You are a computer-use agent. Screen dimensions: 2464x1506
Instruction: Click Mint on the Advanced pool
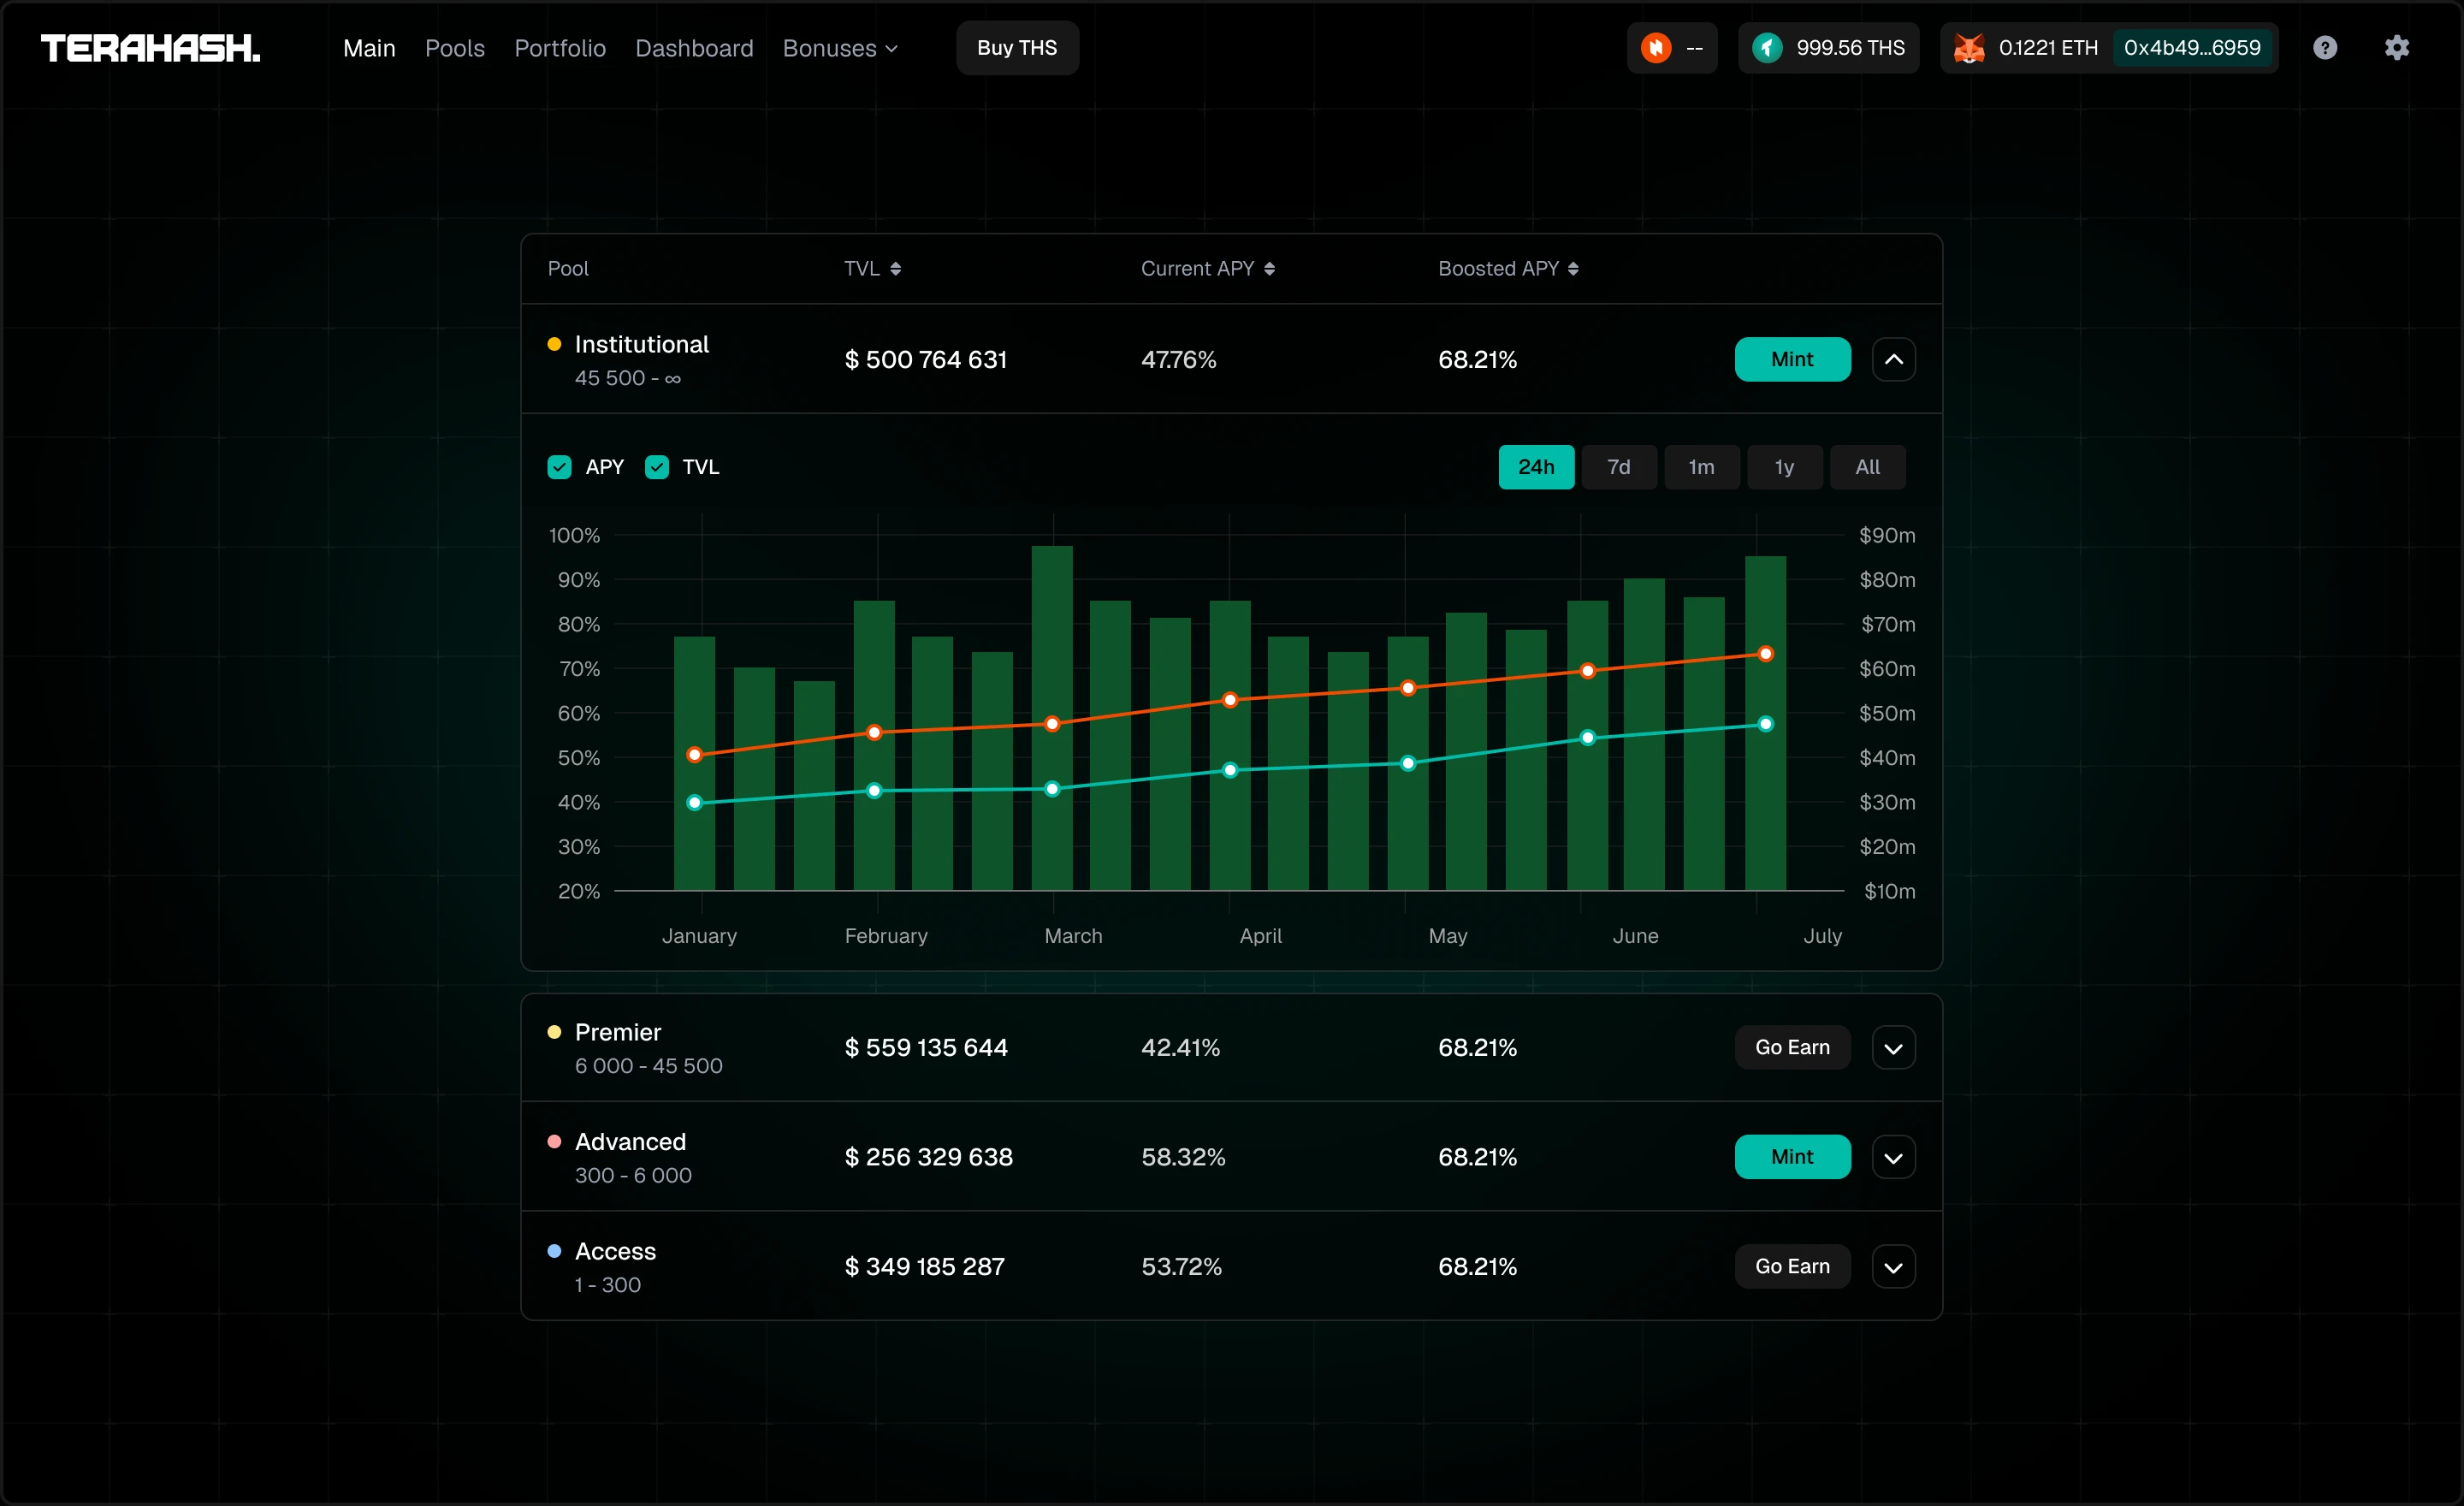click(x=1792, y=1157)
